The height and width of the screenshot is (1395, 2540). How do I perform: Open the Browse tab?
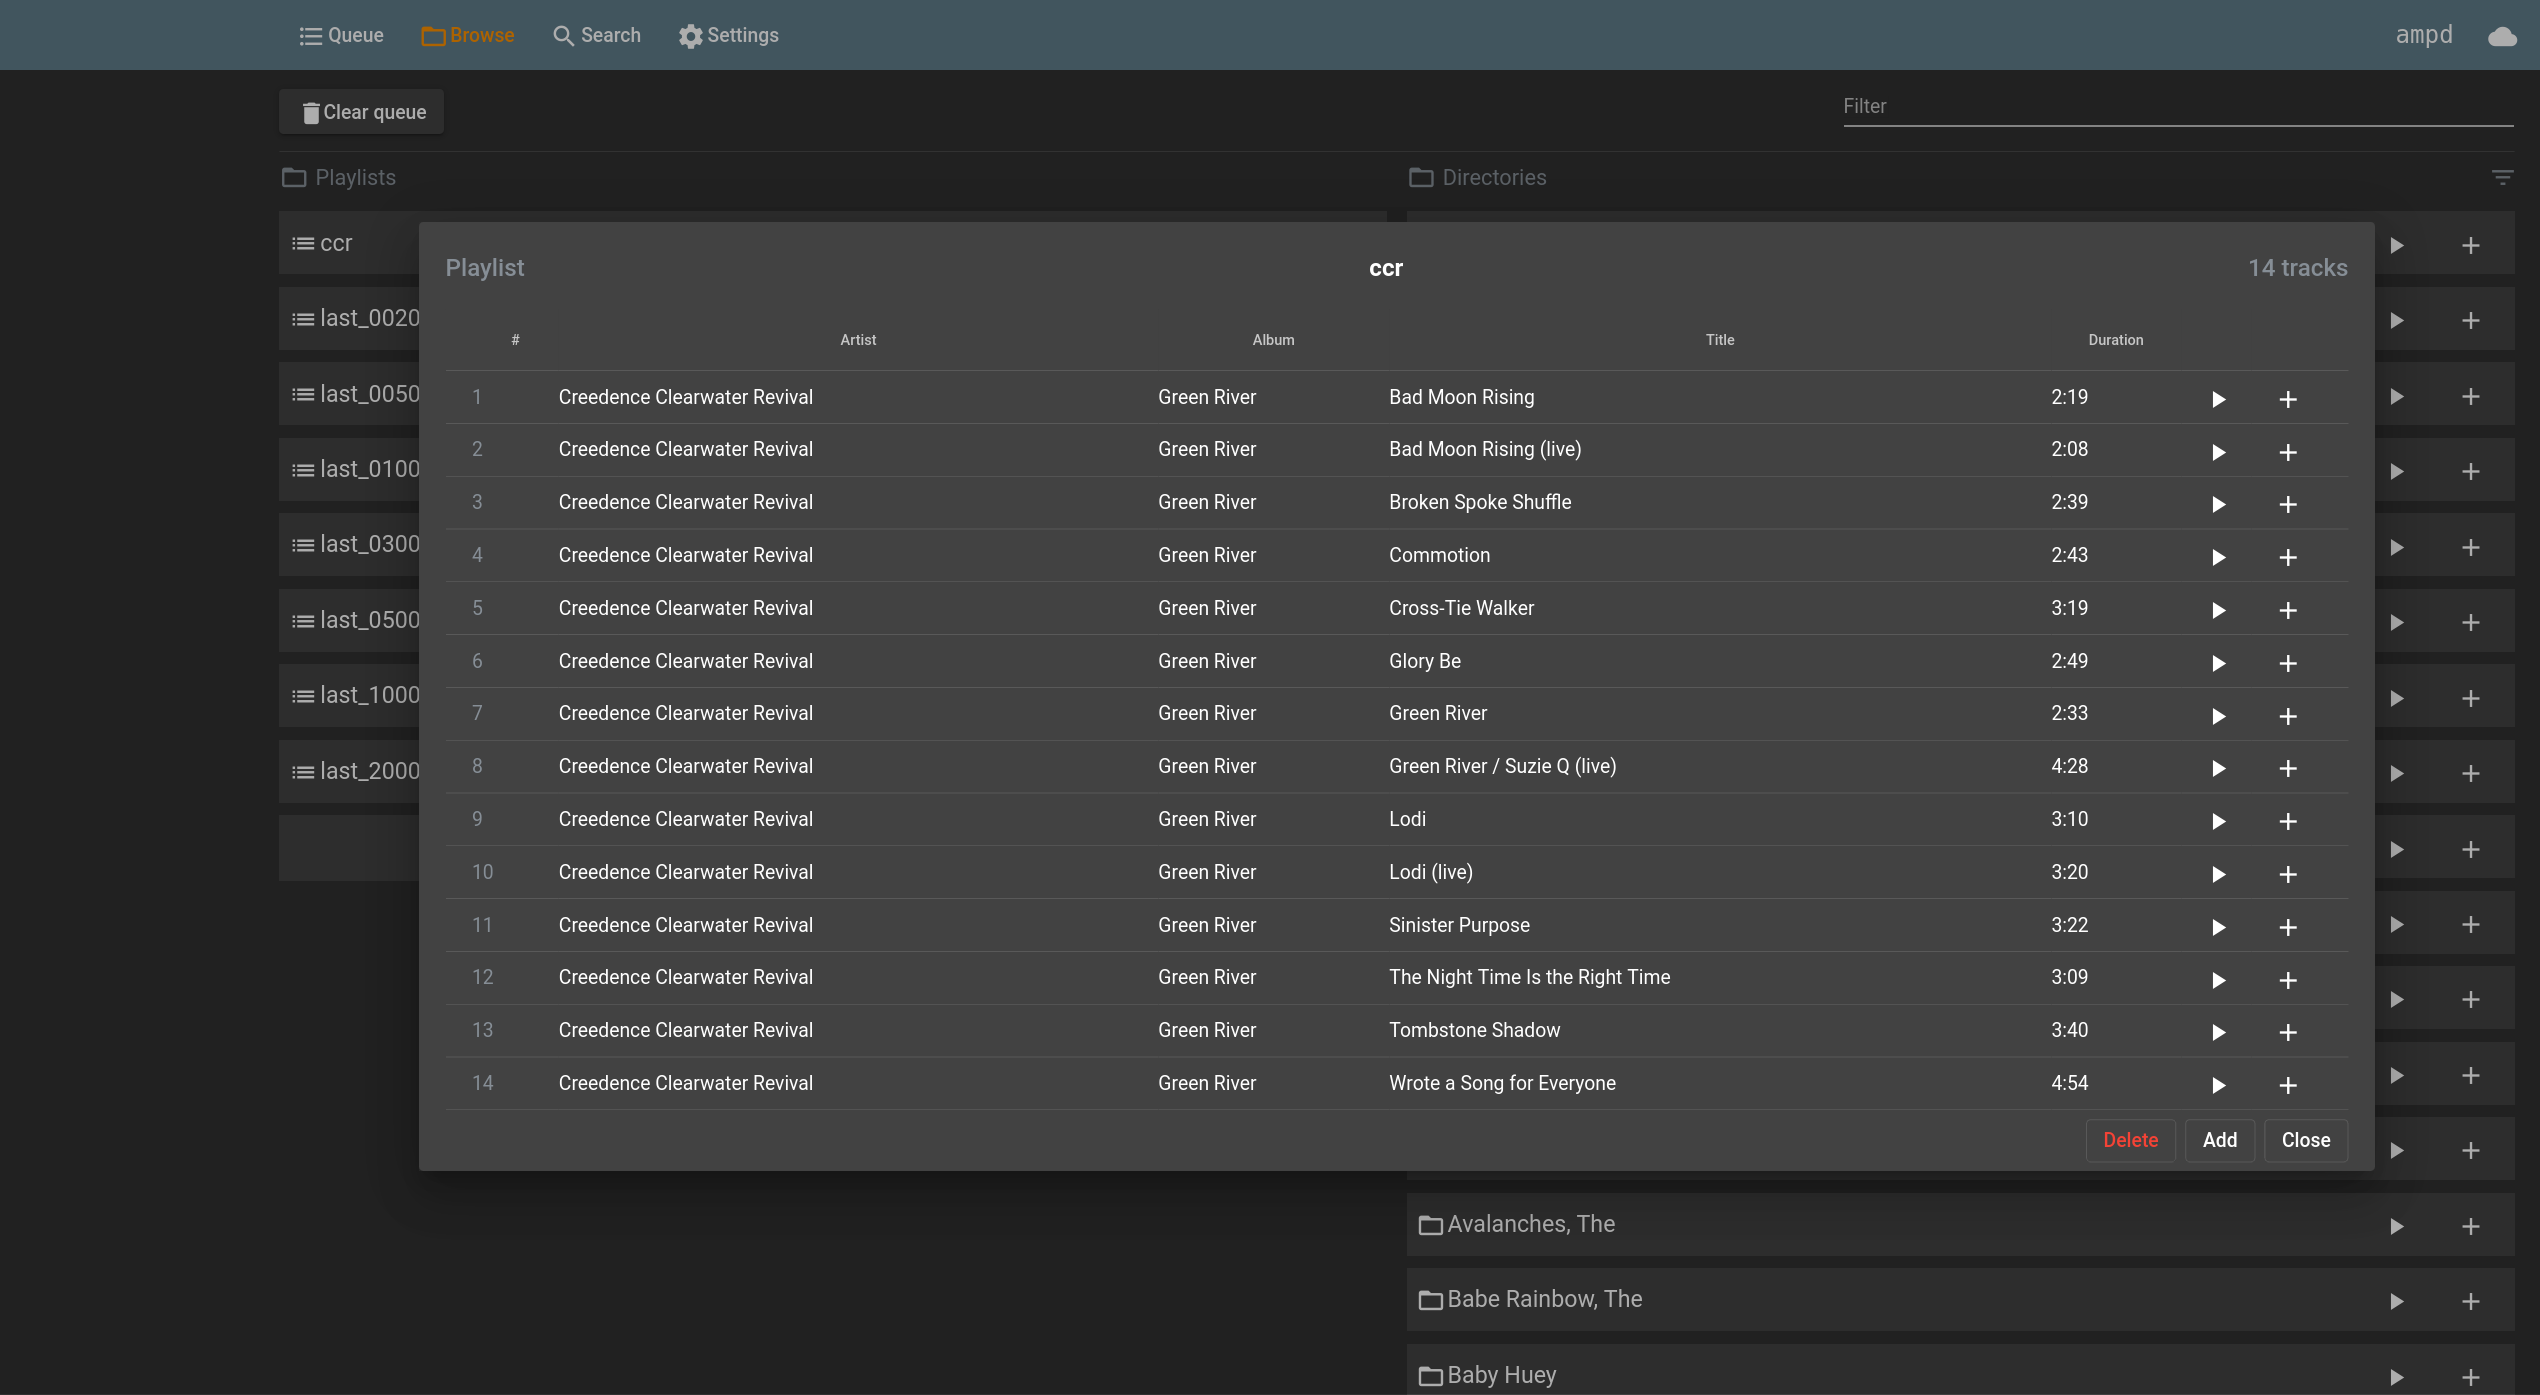click(x=467, y=35)
